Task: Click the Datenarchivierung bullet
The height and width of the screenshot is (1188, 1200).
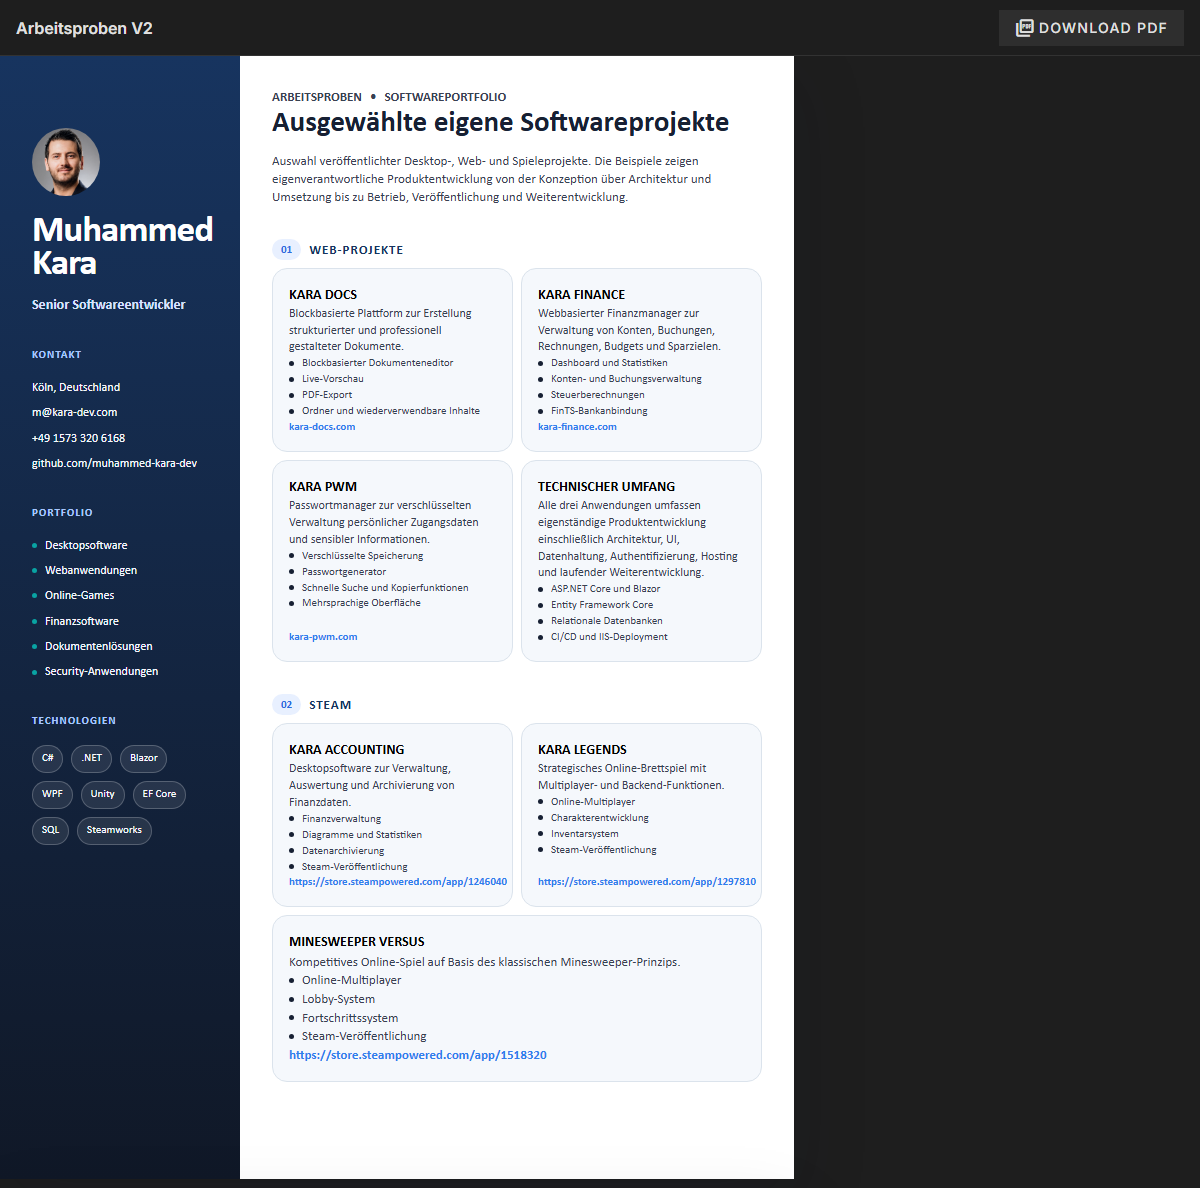Action: pos(343,851)
